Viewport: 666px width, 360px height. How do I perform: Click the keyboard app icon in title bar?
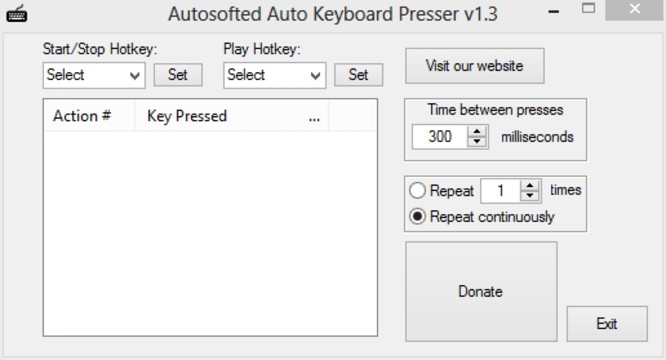17,14
